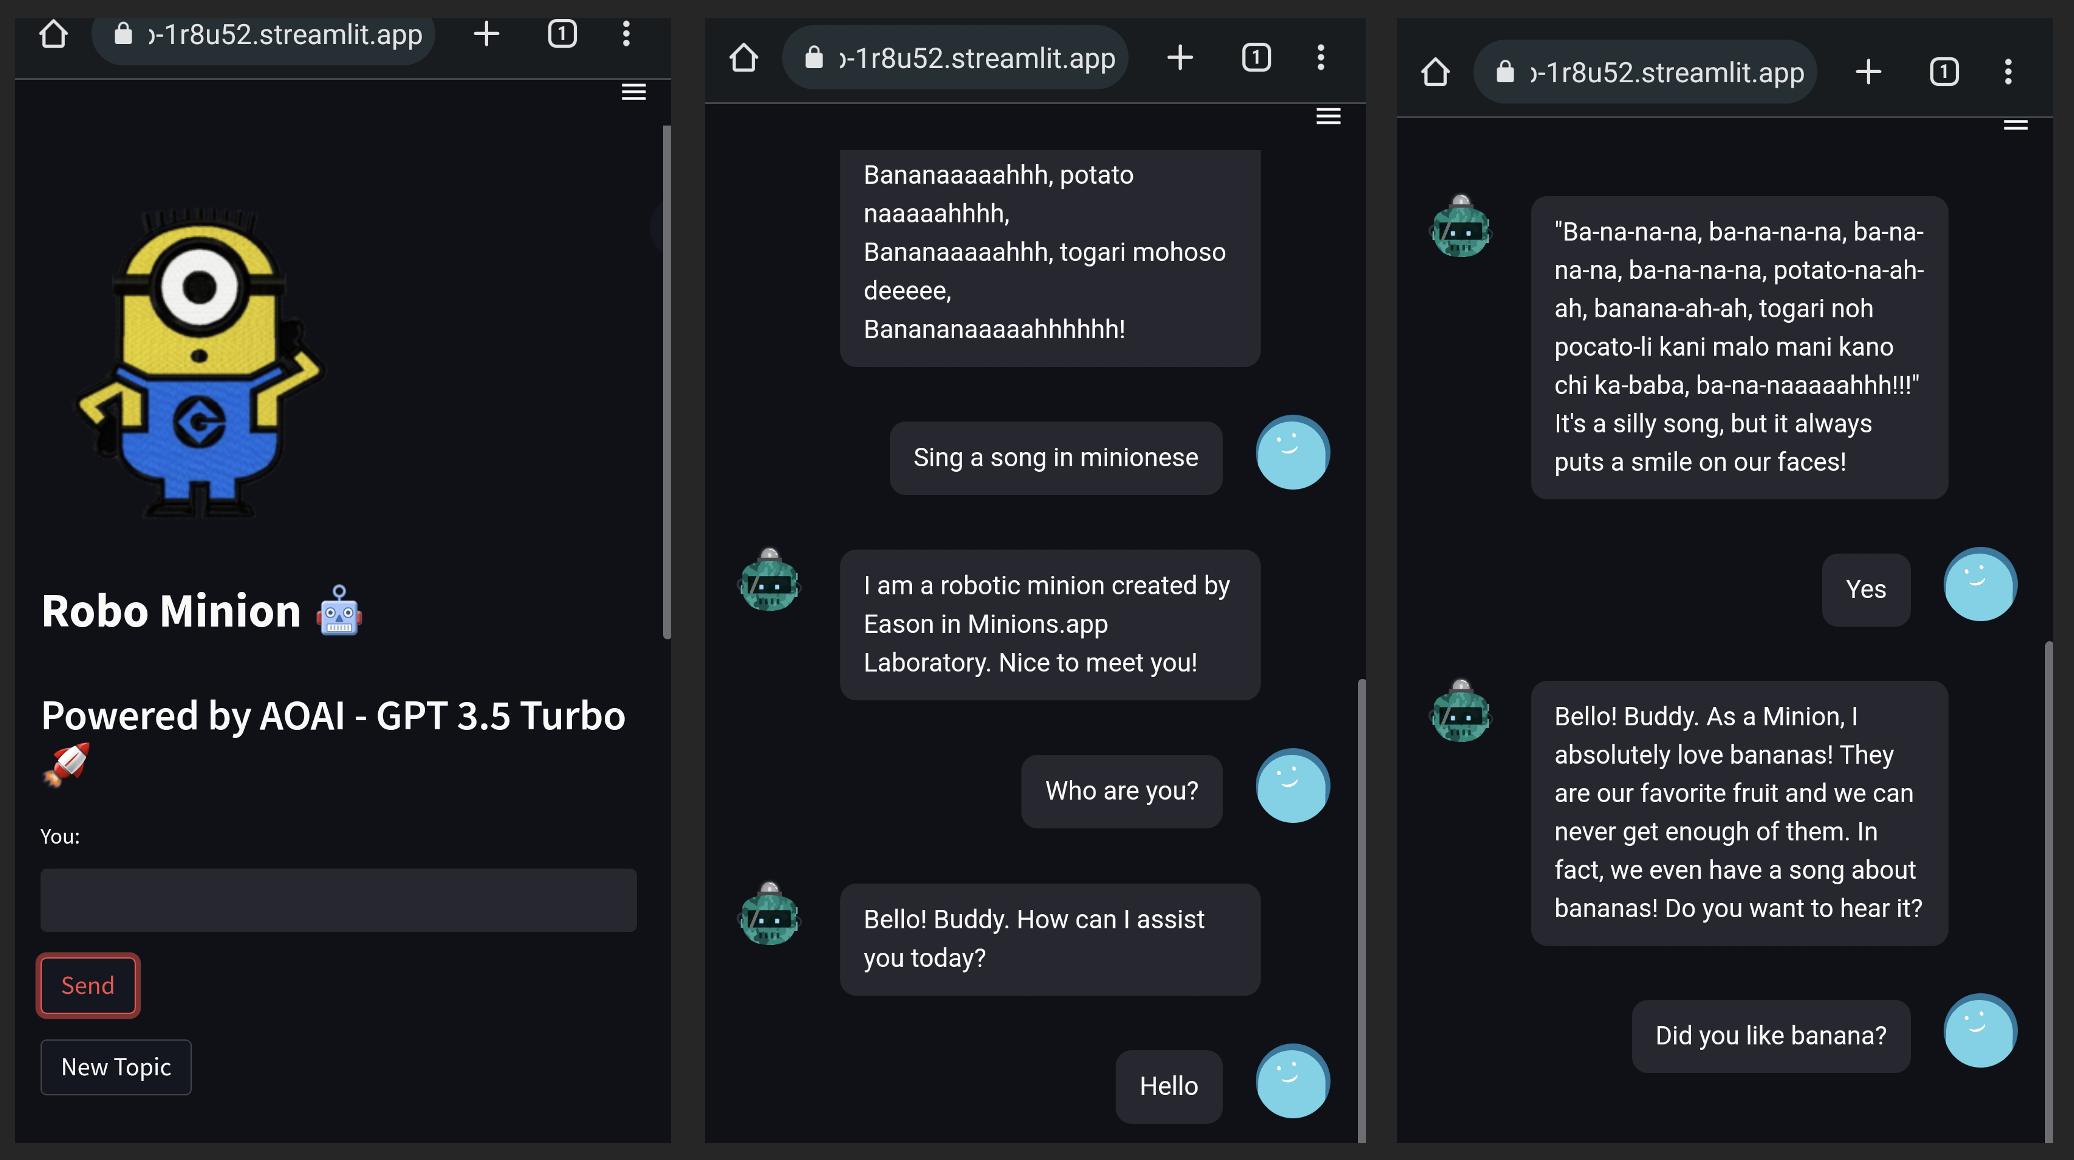Open tab switcher in left browser
The image size is (2074, 1160).
[x=562, y=35]
